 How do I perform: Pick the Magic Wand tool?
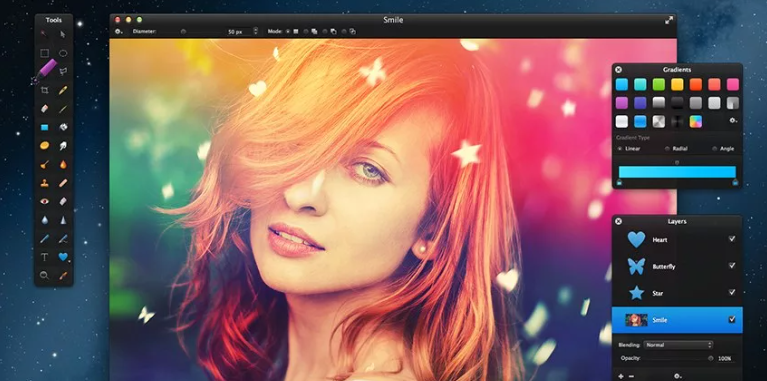click(x=44, y=34)
